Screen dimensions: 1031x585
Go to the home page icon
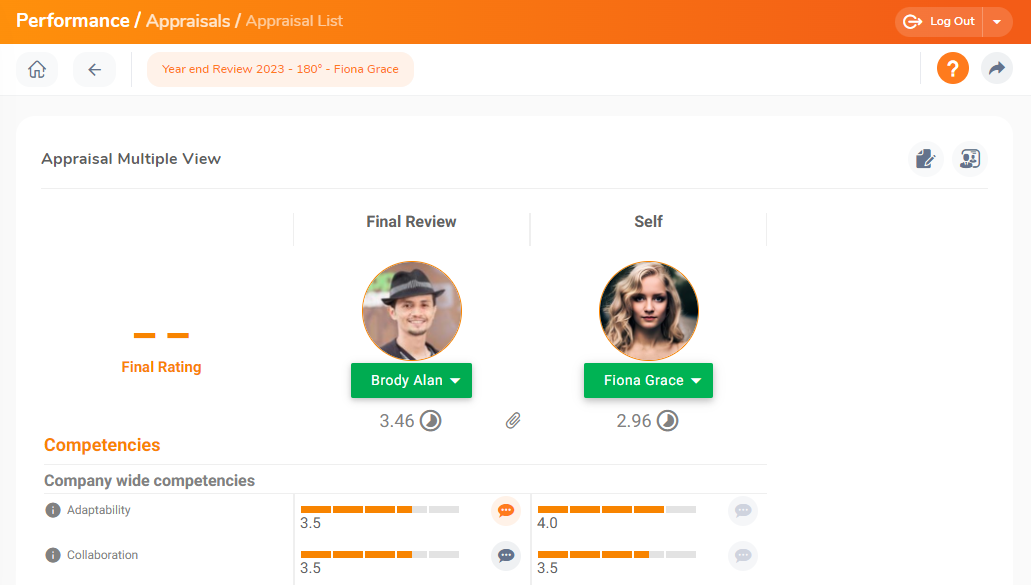37,70
